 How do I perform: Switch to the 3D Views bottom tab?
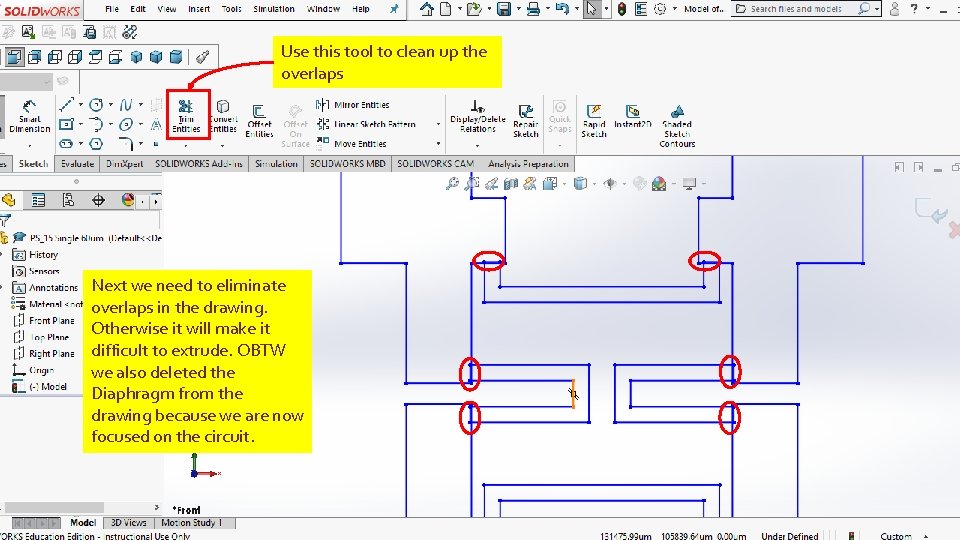click(129, 523)
